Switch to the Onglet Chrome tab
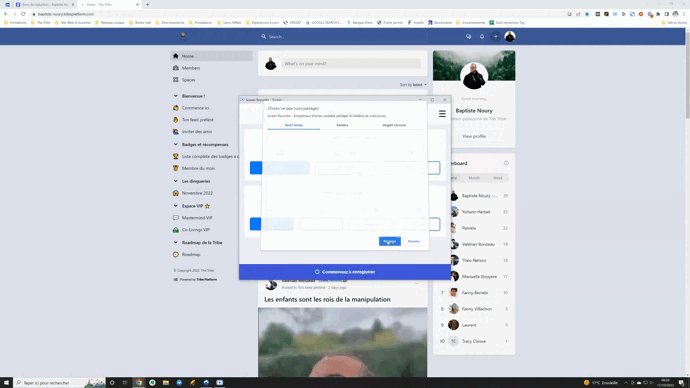The width and height of the screenshot is (690, 388). tap(394, 125)
